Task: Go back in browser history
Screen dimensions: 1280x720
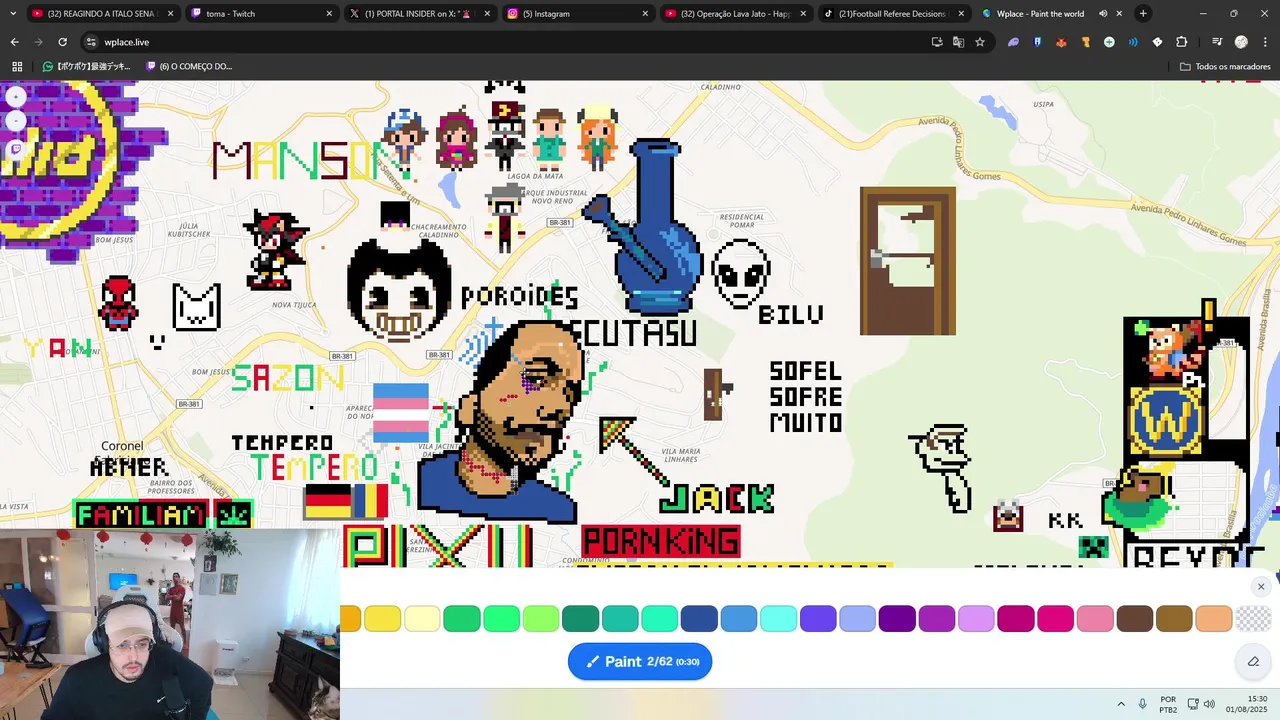Action: 14,42
